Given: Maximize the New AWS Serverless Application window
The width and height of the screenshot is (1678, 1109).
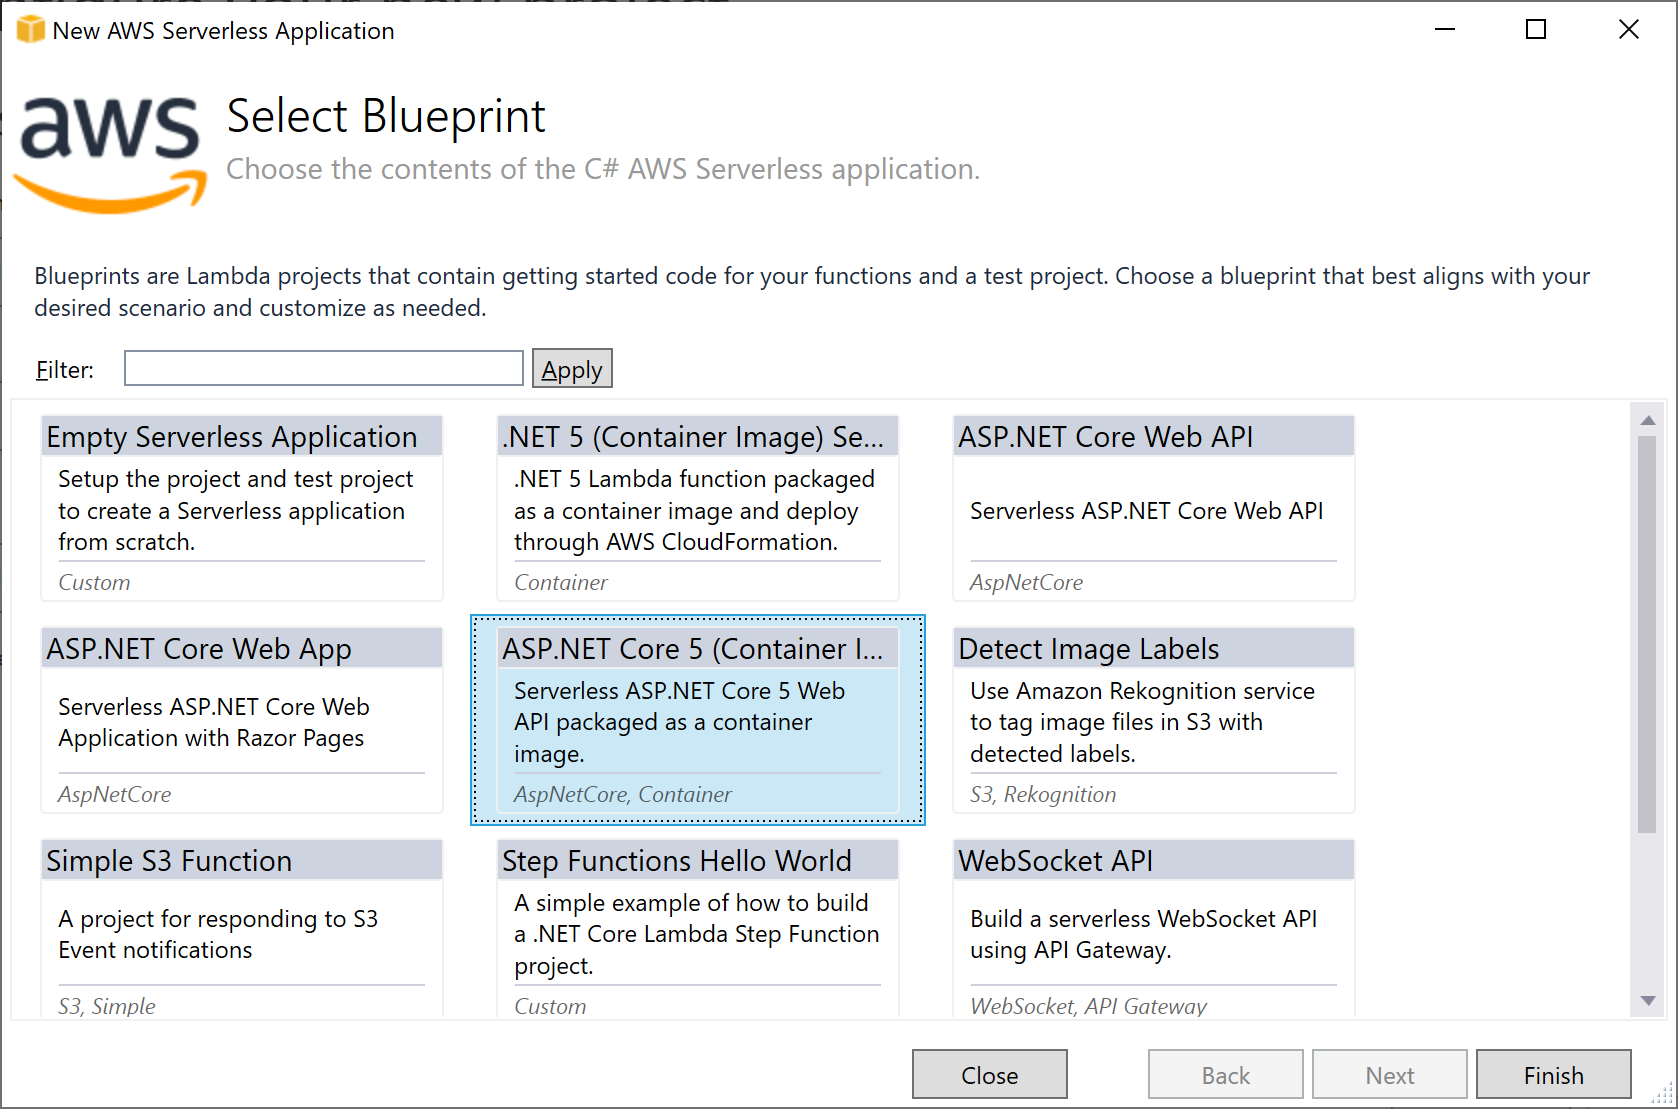Looking at the screenshot, I should coord(1536,29).
